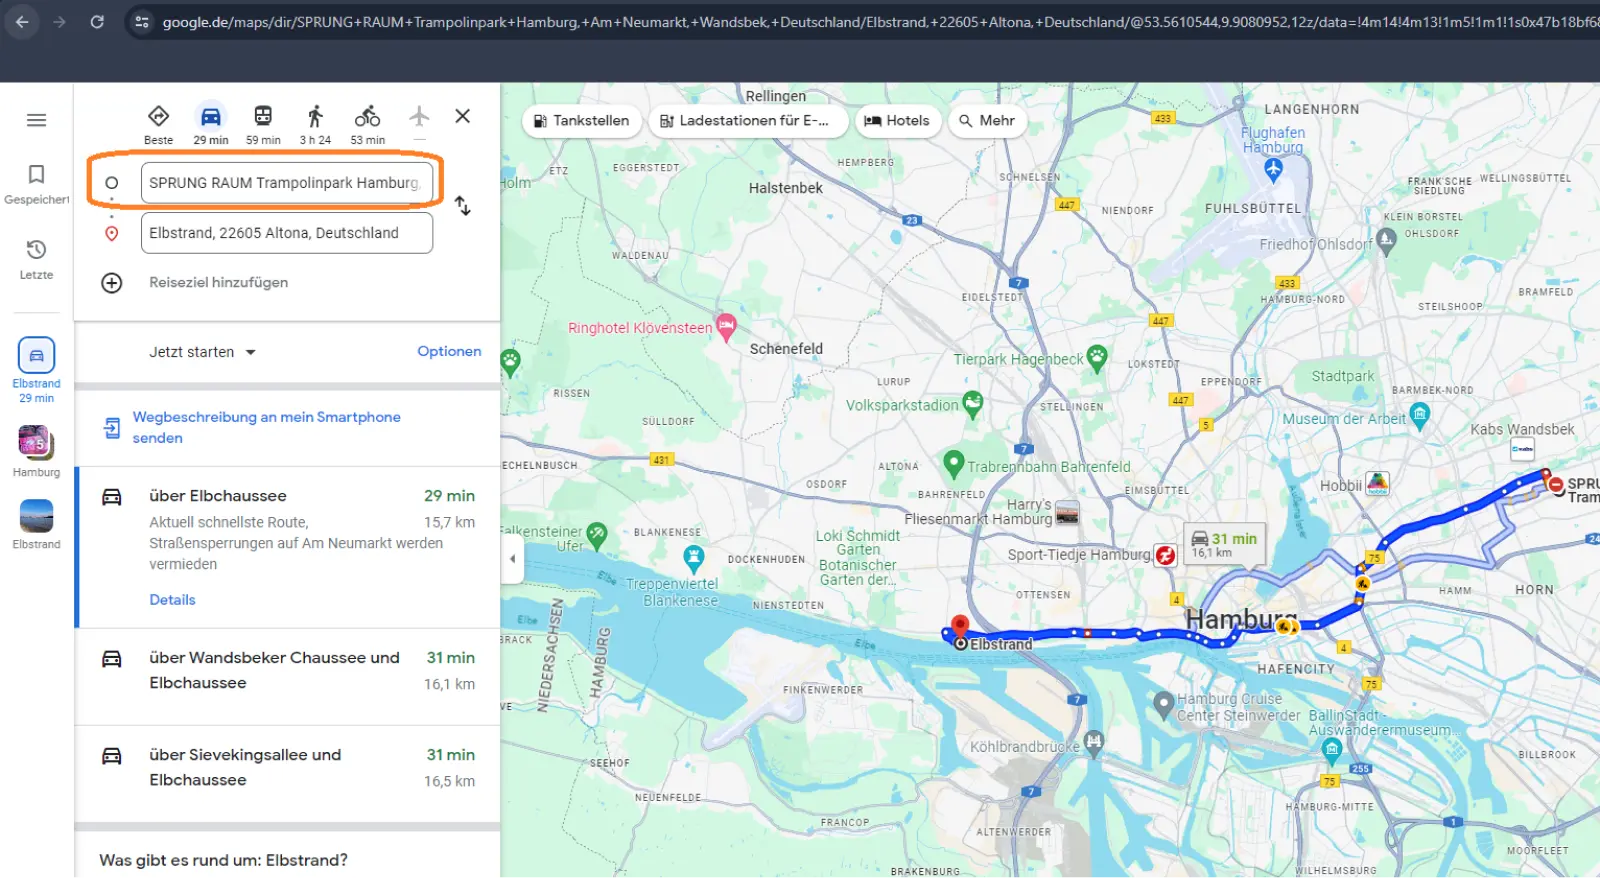The image size is (1600, 878).
Task: Open Details of fastest route
Action: click(x=172, y=600)
